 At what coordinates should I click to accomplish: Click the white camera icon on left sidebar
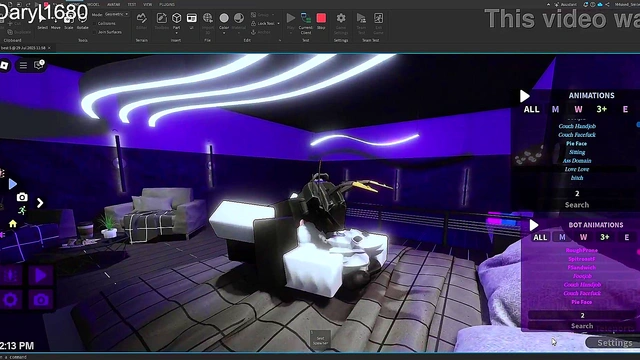tap(22, 197)
